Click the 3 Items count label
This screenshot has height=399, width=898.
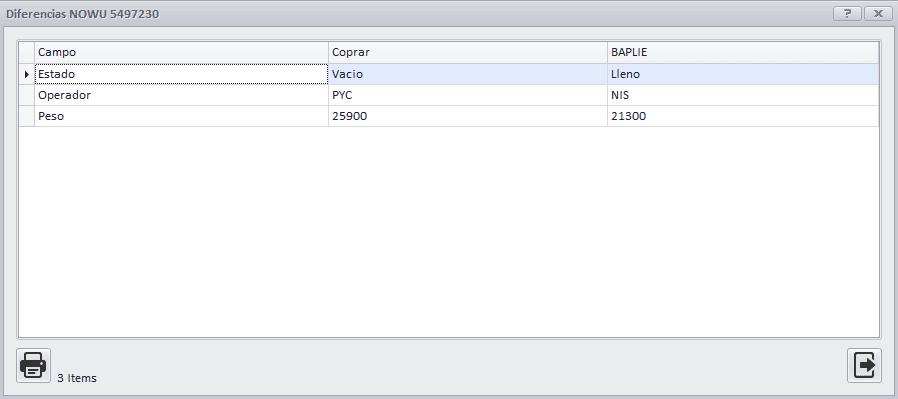point(77,378)
